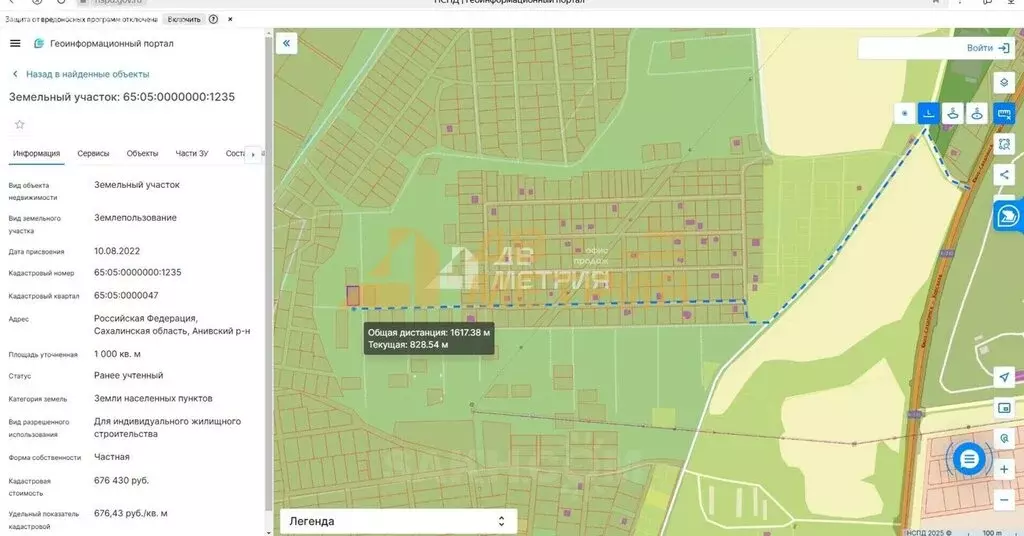Screen dimensions: 1024x536
Task: Click the Геоинформационный портал title
Action: click(x=112, y=44)
